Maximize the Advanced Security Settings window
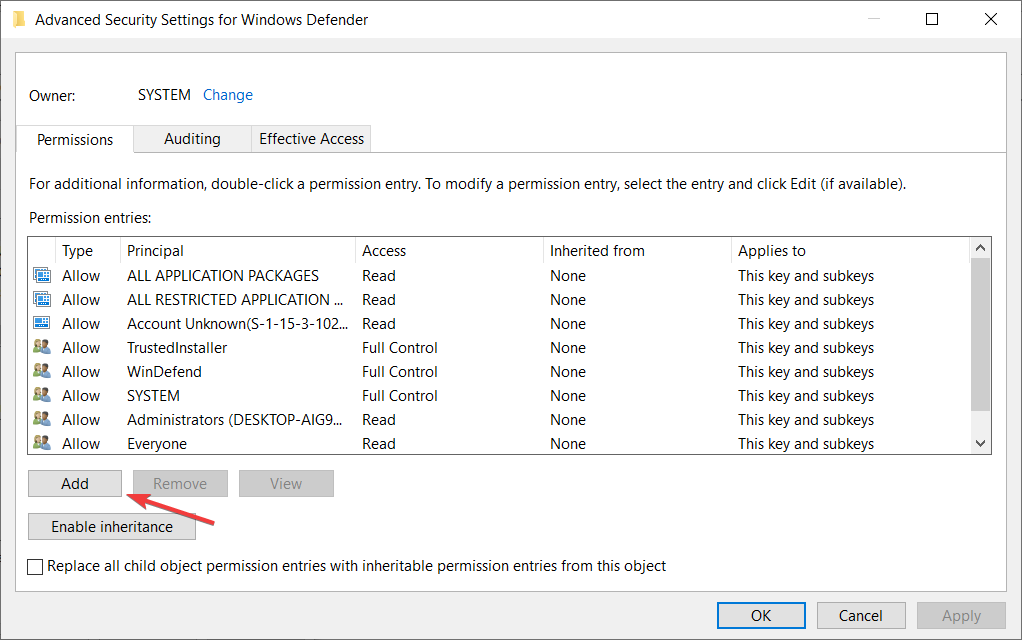Screen dimensions: 1022x640 [932, 19]
